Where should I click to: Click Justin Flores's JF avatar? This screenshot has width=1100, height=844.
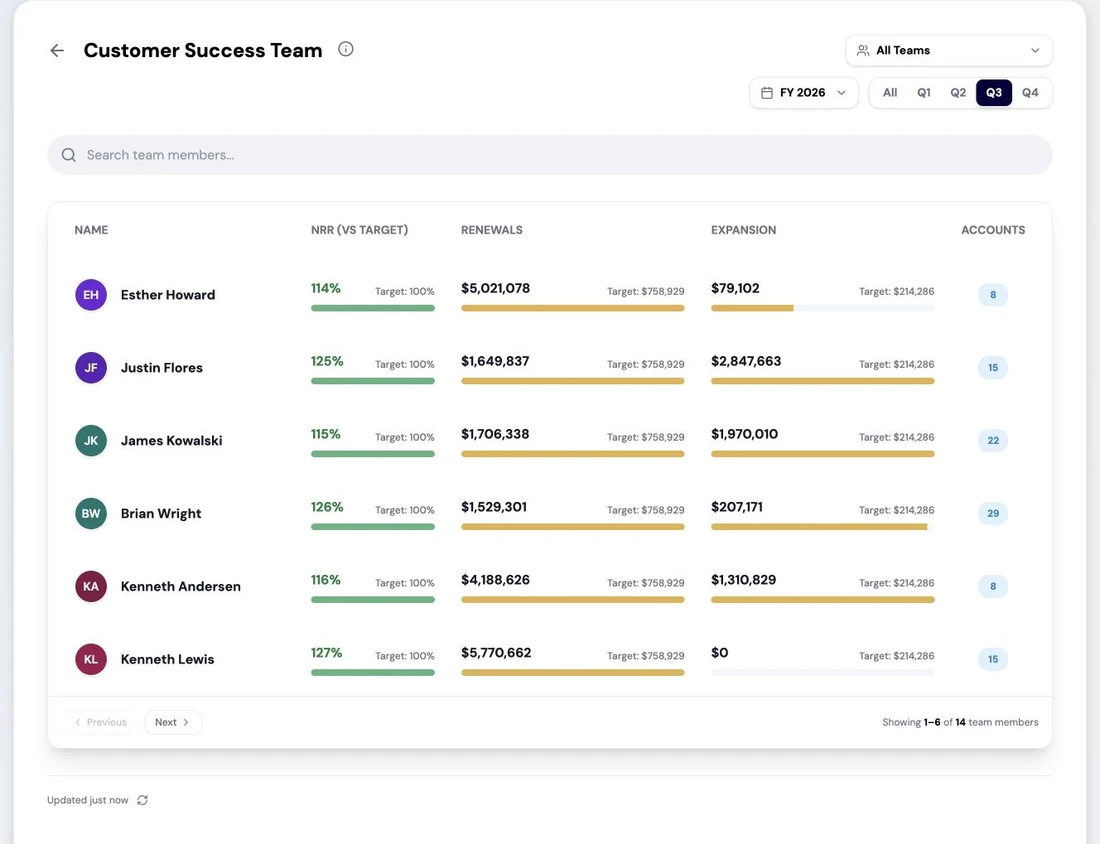91,368
